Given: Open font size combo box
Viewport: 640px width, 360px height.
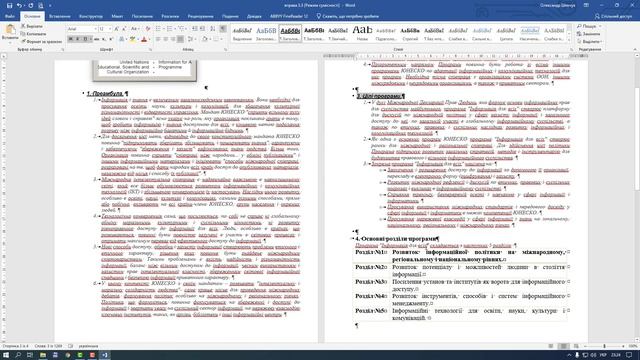Looking at the screenshot, I should coord(105,29).
